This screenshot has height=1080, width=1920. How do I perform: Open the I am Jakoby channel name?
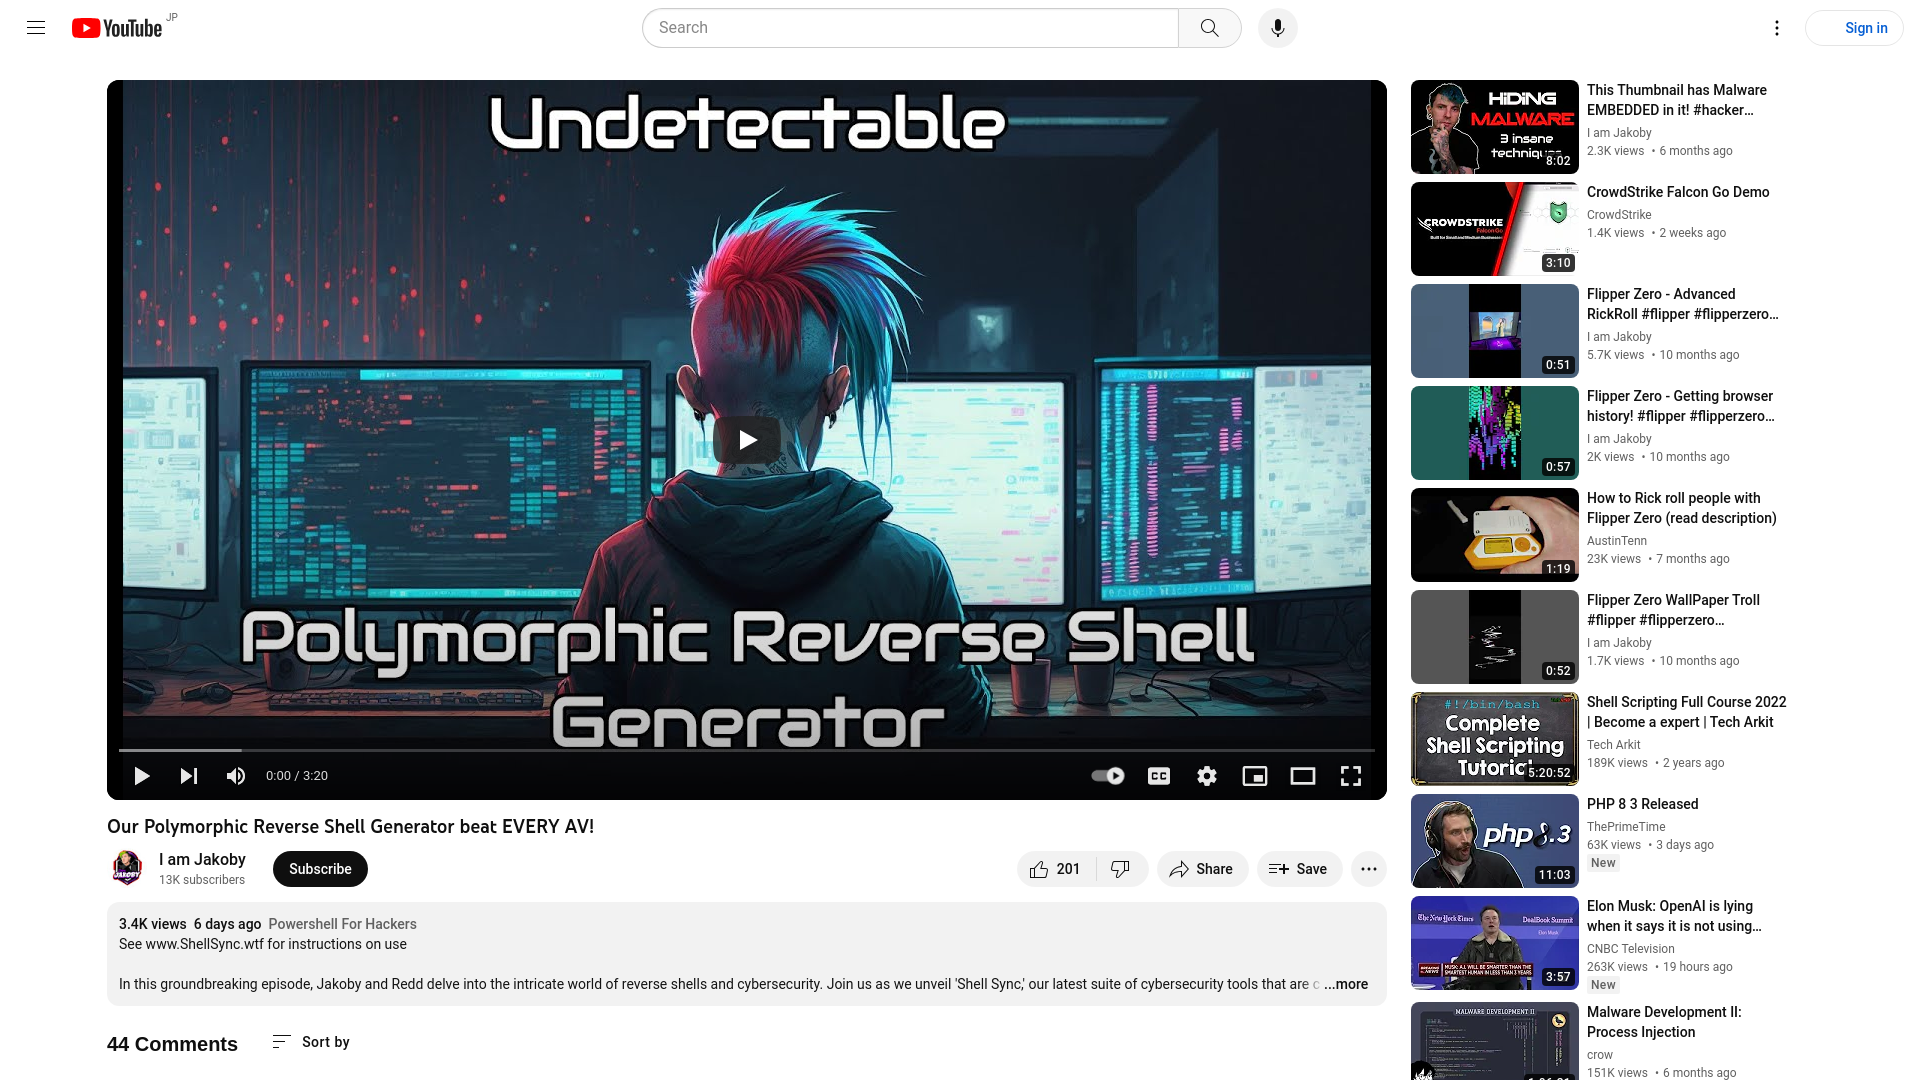coord(202,859)
